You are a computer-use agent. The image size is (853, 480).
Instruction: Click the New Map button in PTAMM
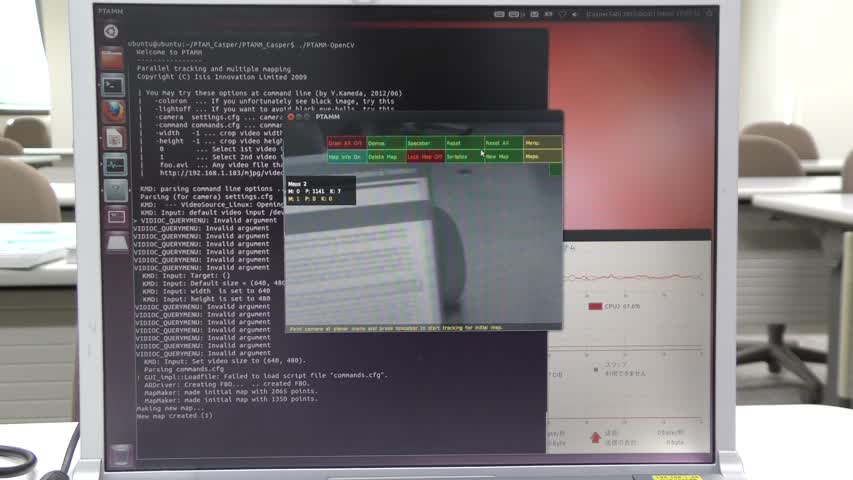tap(504, 157)
